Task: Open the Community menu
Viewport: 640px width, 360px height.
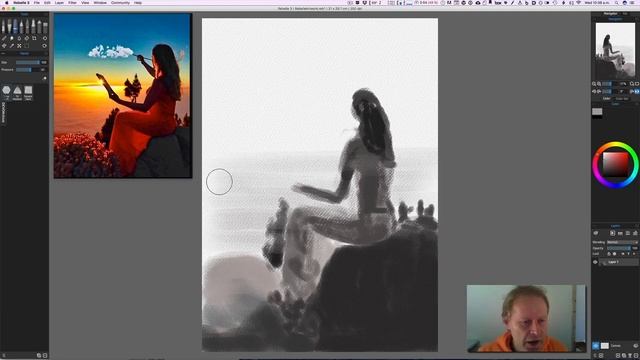Action: [120, 2]
